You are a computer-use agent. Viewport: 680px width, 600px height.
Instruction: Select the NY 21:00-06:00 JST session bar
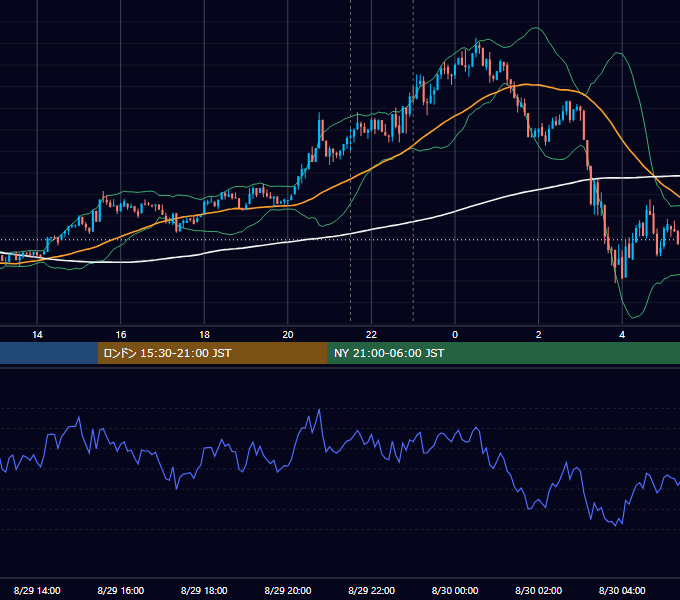503,353
